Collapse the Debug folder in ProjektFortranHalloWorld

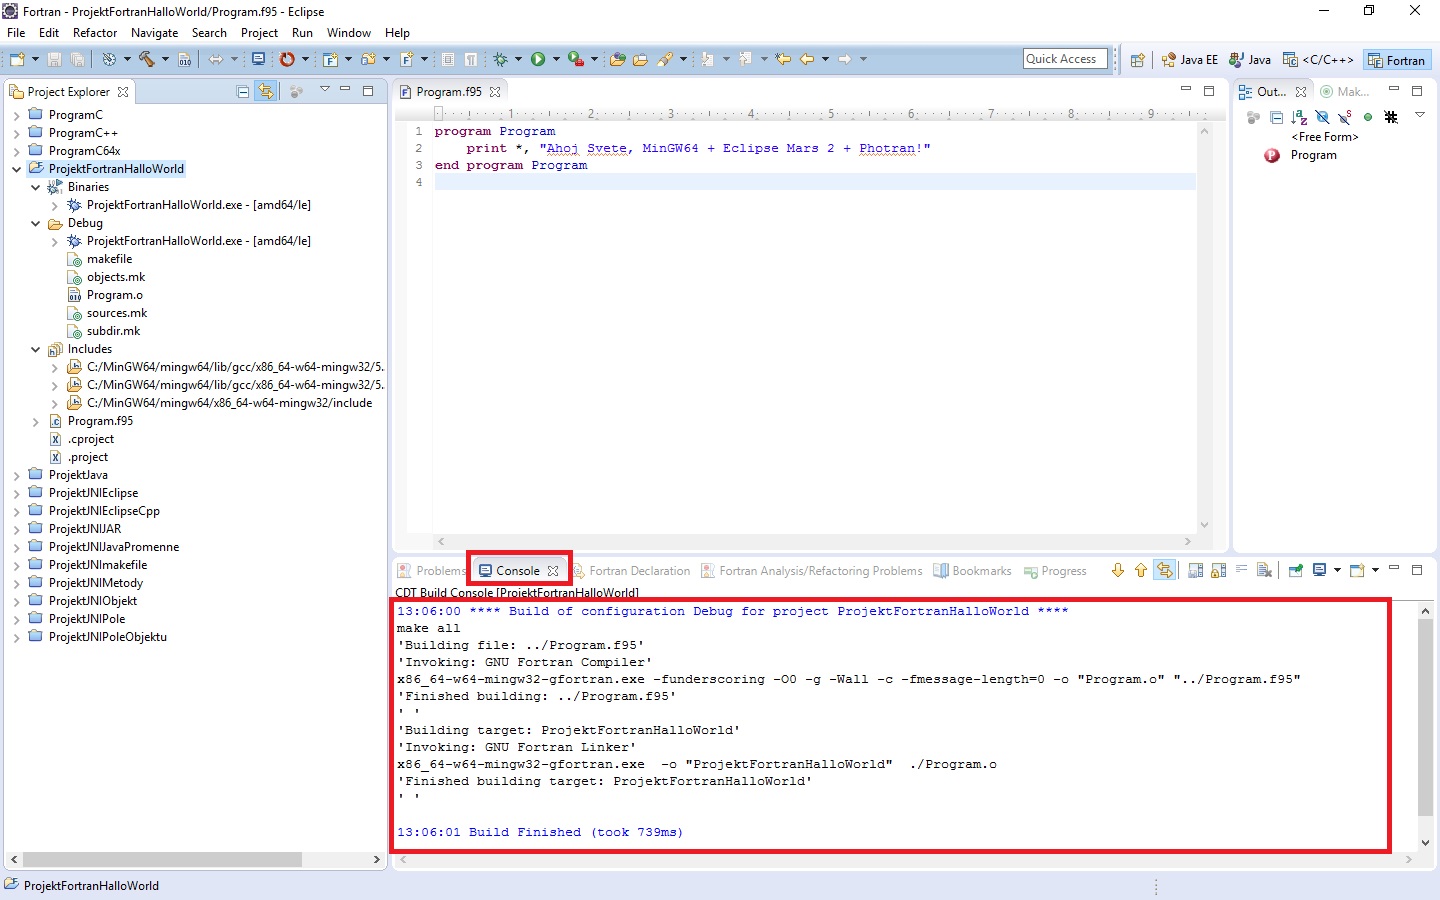[35, 223]
